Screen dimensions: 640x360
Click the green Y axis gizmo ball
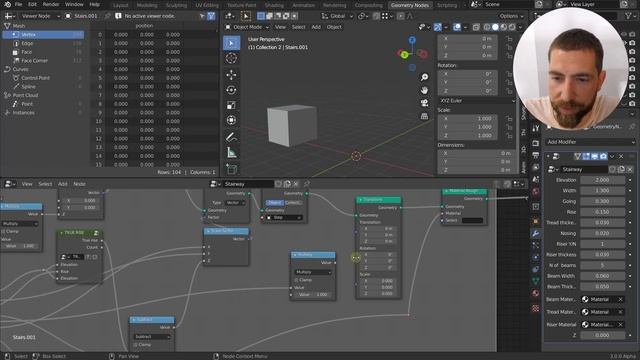click(404, 55)
